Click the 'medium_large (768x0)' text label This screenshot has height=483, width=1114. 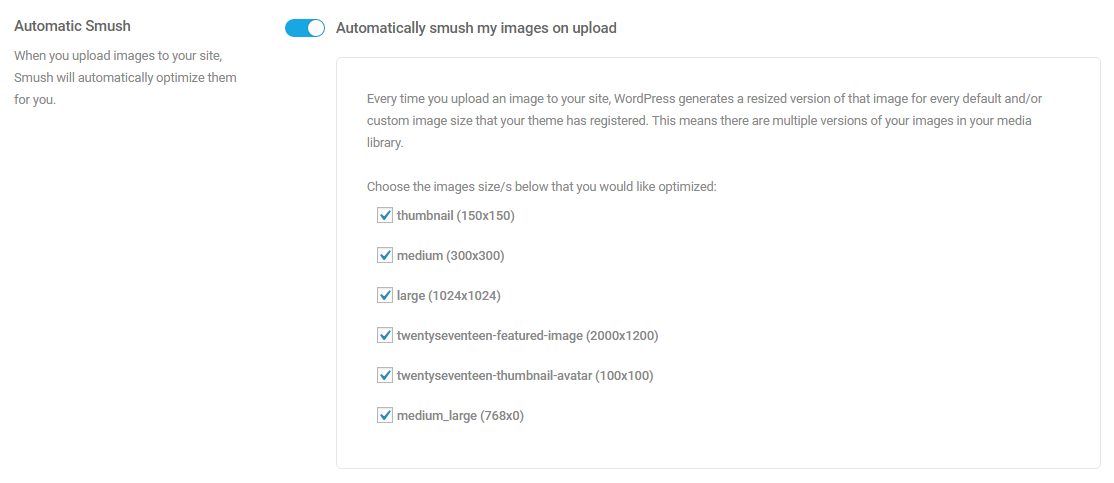459,415
